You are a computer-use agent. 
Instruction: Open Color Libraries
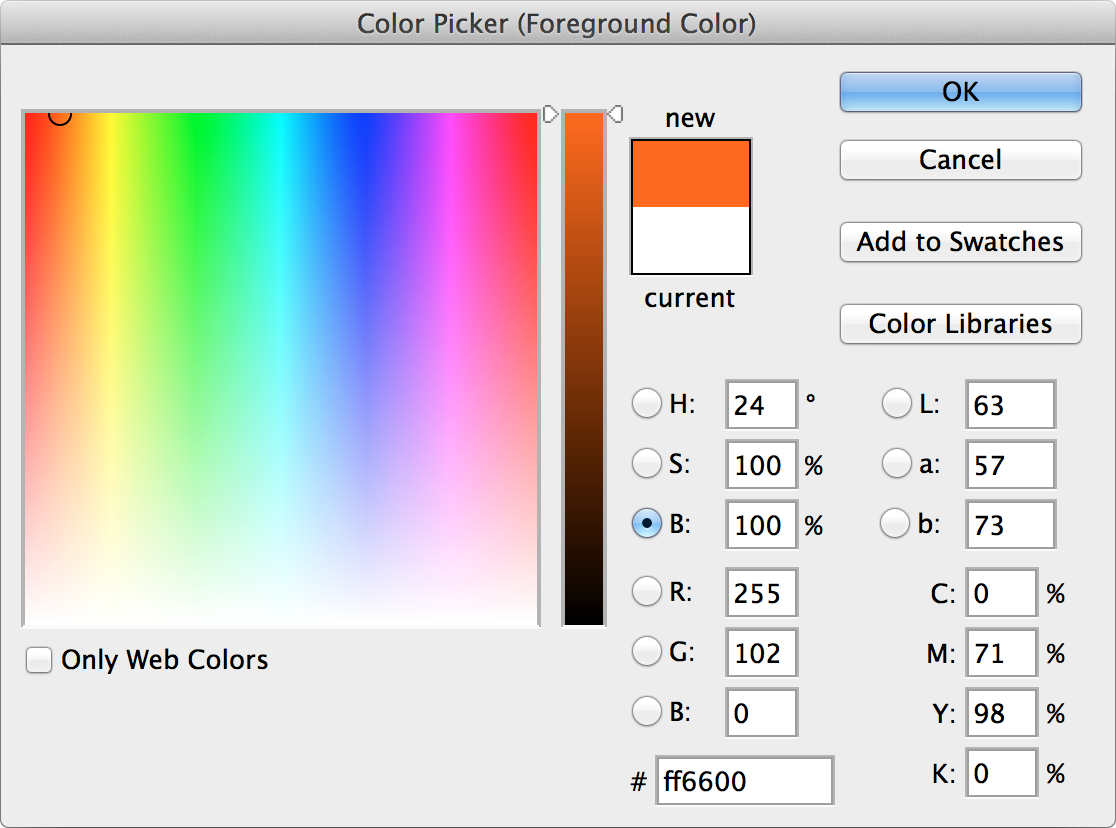coord(959,324)
